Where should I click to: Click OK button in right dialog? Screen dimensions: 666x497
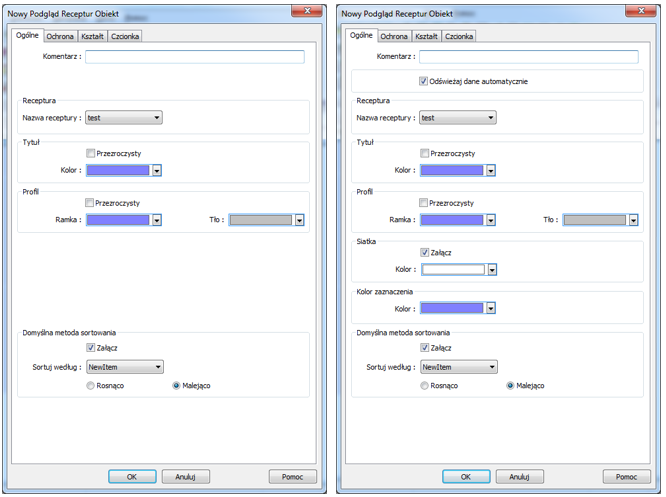(x=466, y=477)
